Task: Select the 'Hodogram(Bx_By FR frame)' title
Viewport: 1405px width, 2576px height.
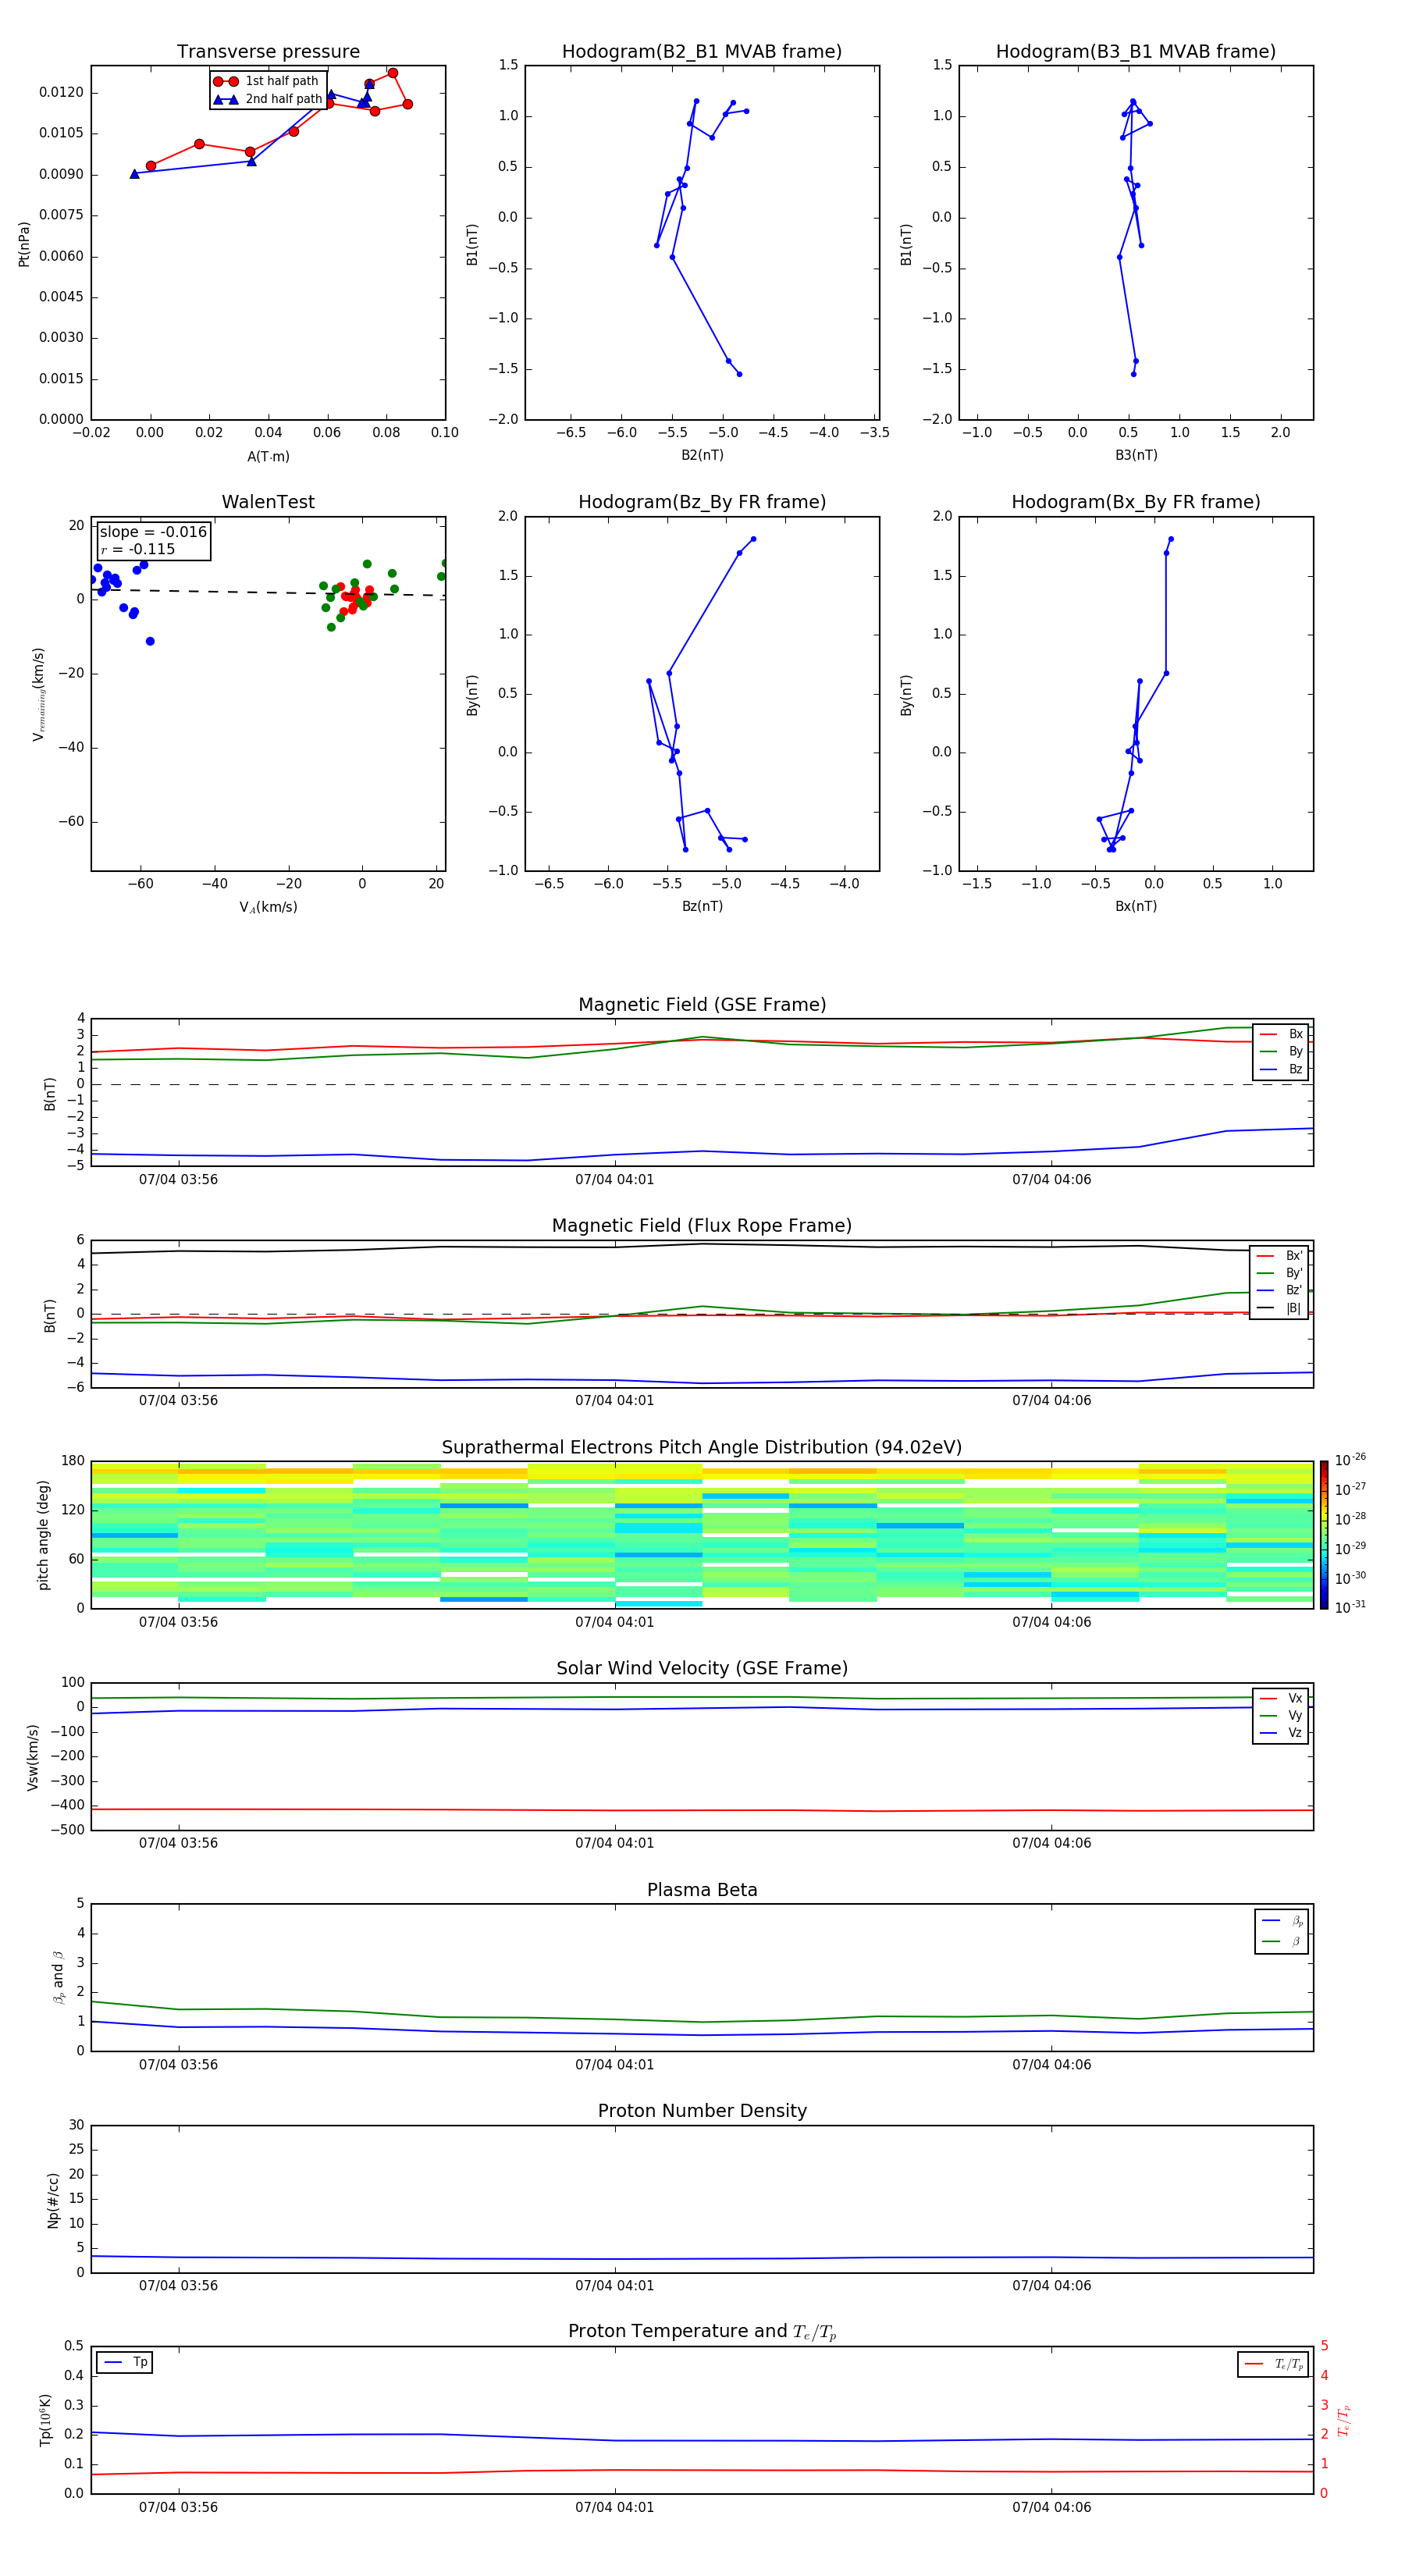Action: click(x=1136, y=502)
